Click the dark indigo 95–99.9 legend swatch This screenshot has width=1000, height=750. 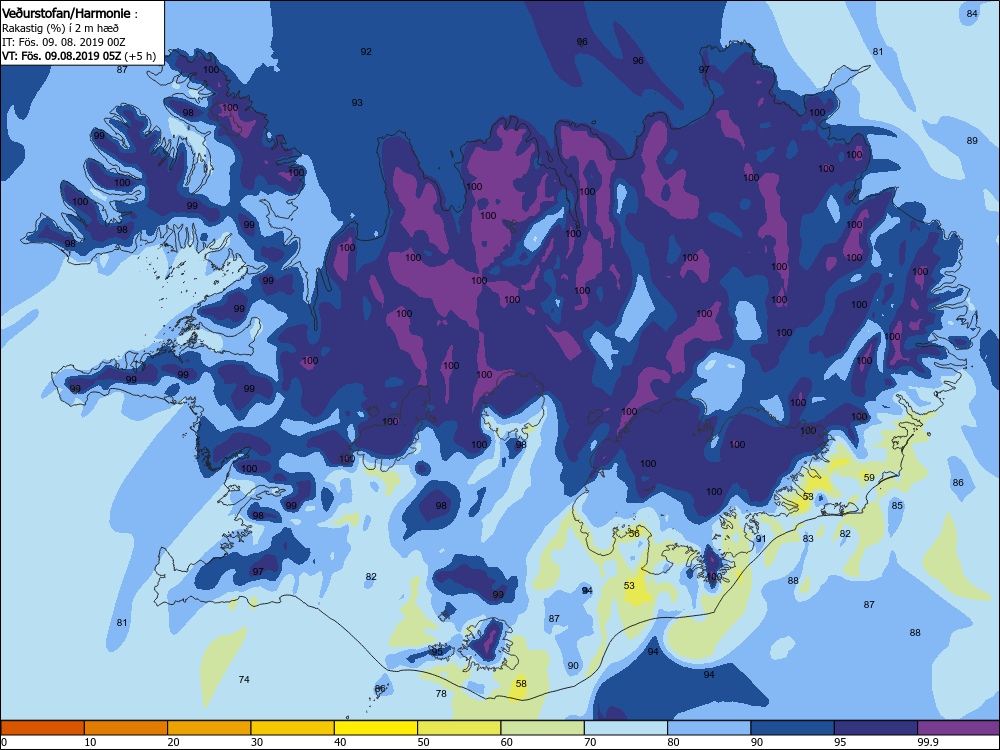pos(876,728)
